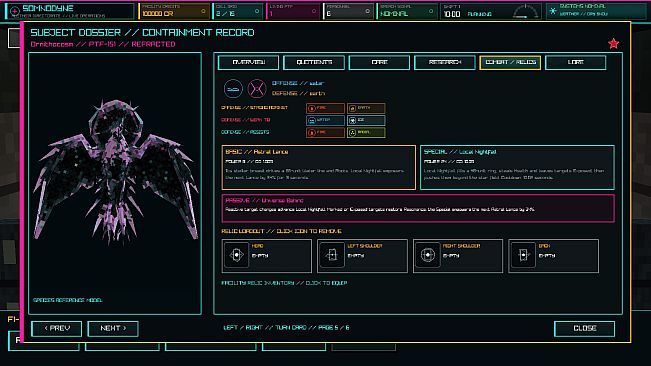This screenshot has height=366, width=651.
Task: Click the pink earth defense element icon
Action: [x=257, y=89]
